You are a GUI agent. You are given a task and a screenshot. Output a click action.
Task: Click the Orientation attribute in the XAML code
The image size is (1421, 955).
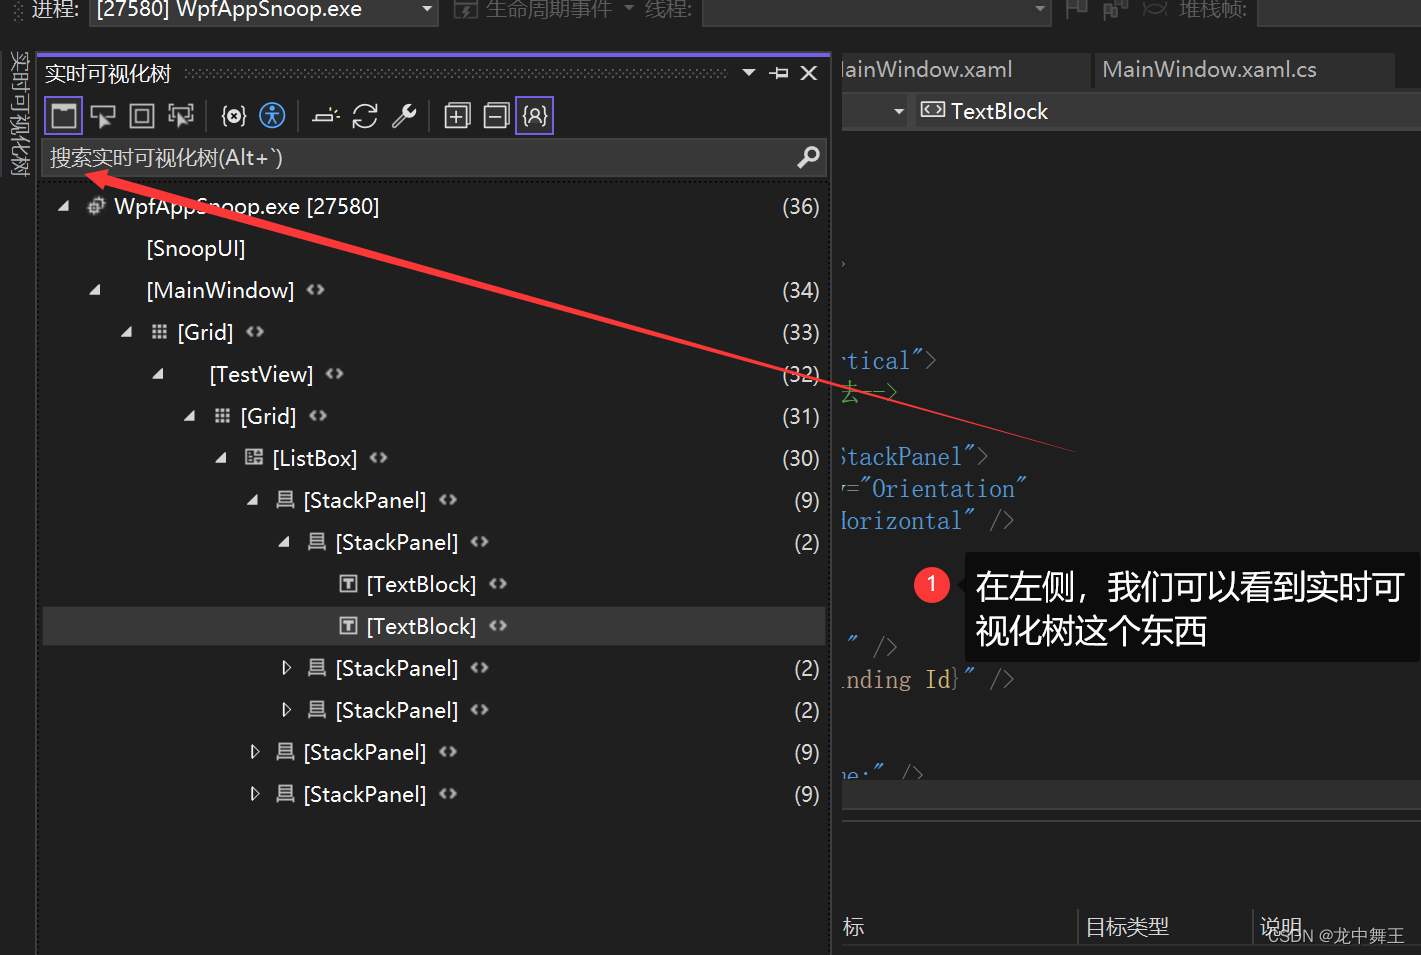[x=943, y=489]
